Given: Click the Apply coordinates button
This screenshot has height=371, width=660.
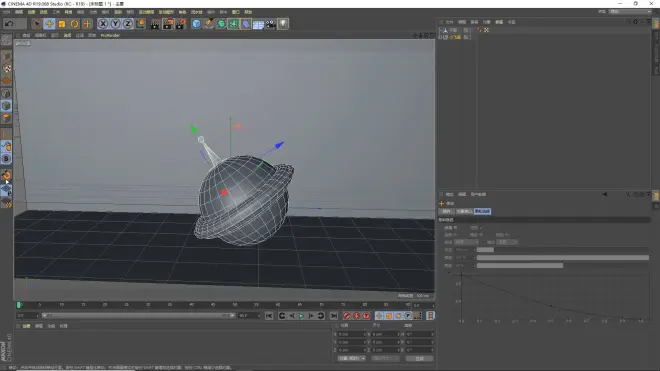Looking at the screenshot, I should 419,358.
